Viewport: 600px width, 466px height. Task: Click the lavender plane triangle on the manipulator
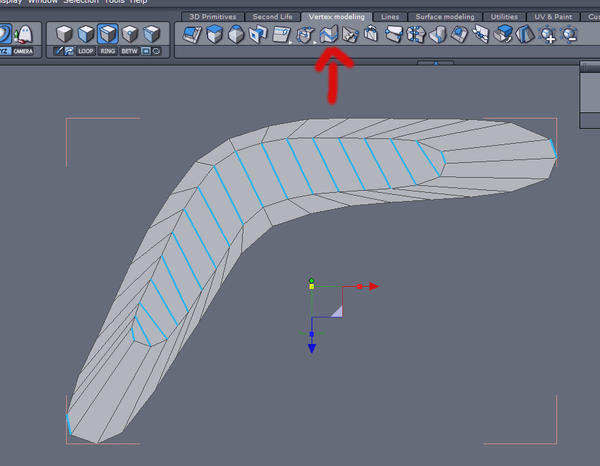pos(338,312)
